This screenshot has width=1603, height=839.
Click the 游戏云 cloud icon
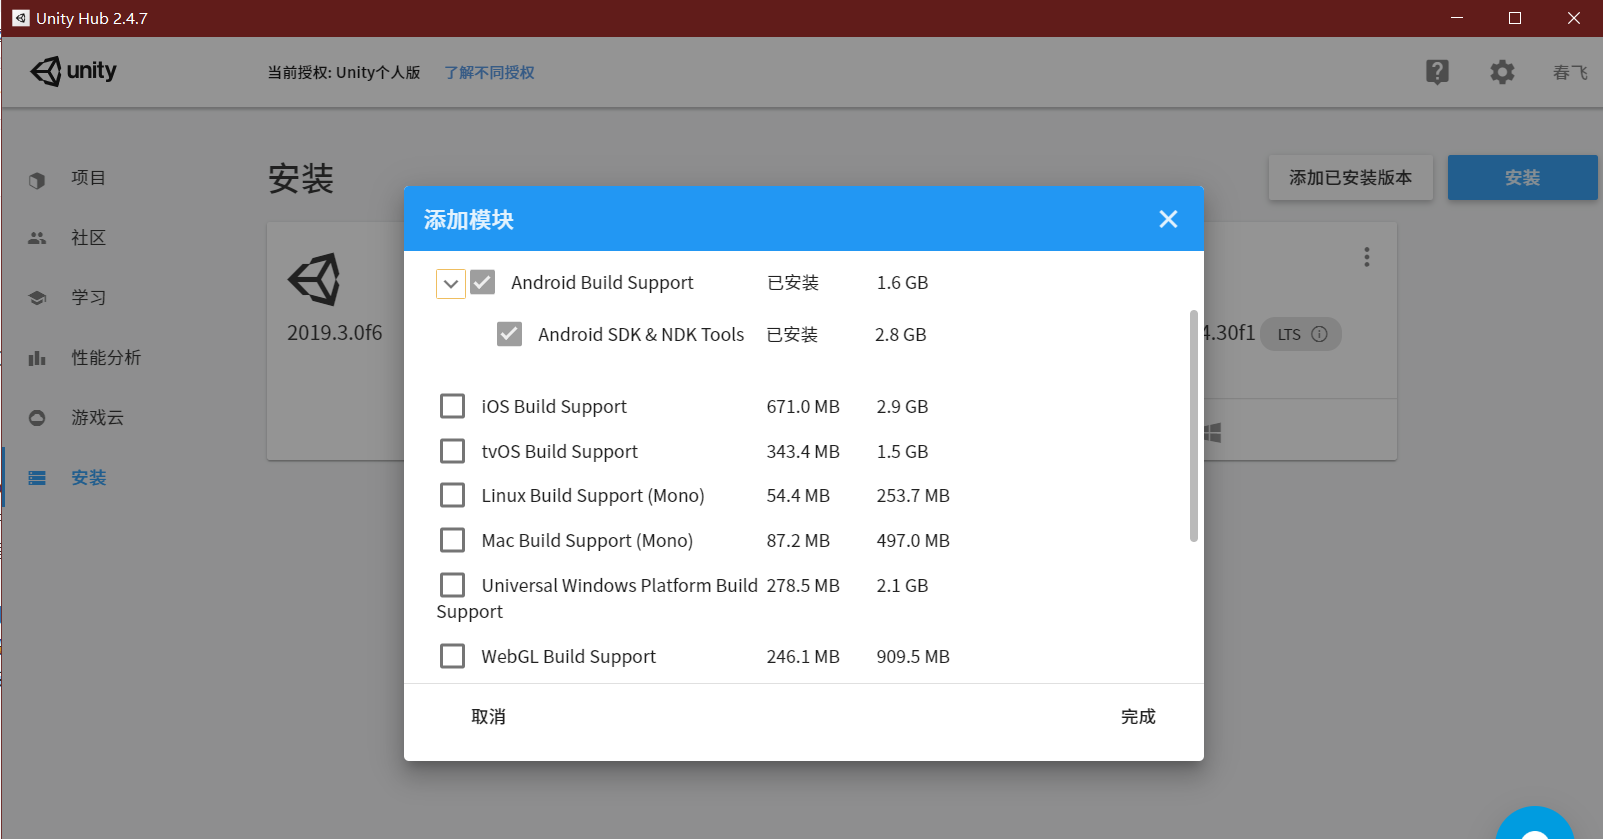pos(37,418)
